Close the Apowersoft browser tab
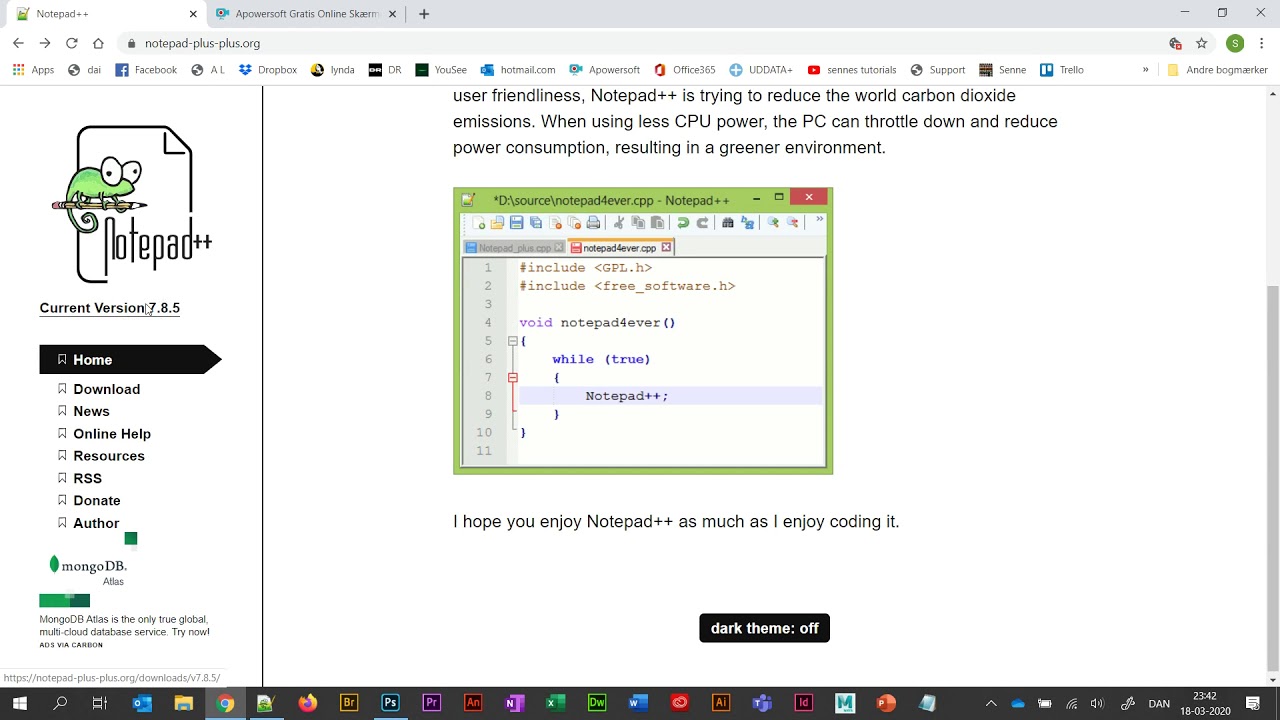This screenshot has height=720, width=1280. tap(393, 14)
